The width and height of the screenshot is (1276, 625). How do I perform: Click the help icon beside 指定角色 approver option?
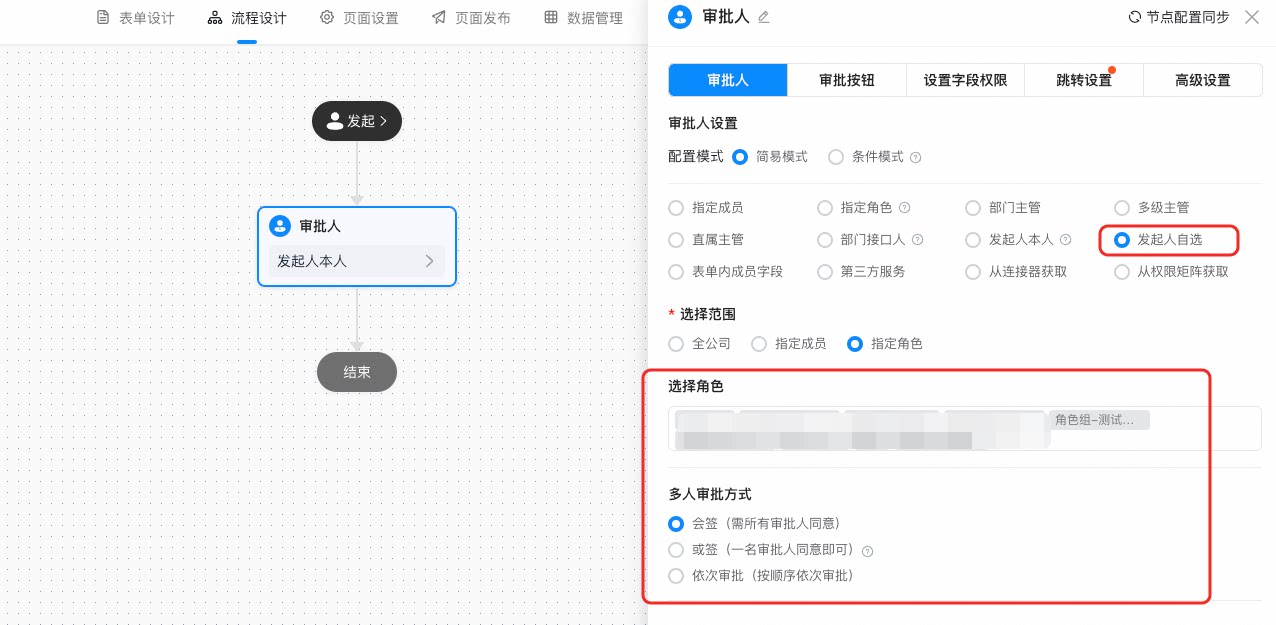[x=904, y=208]
